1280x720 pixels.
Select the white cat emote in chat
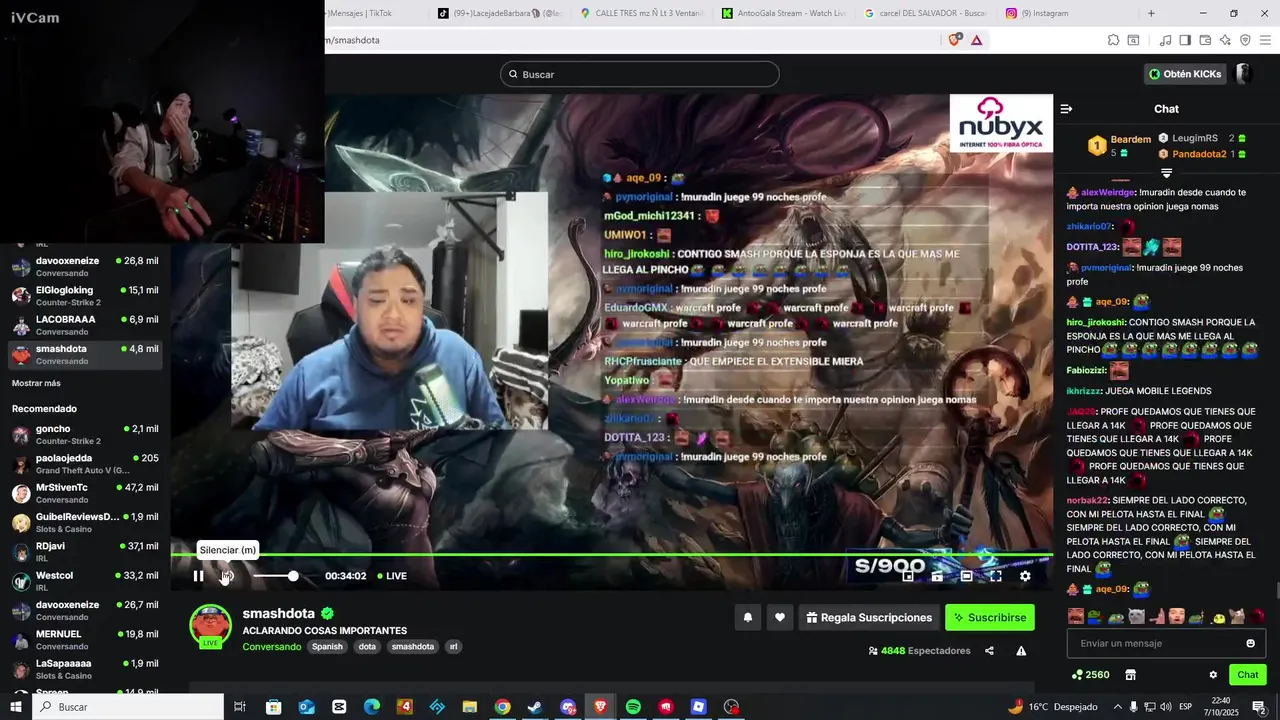(1136, 616)
